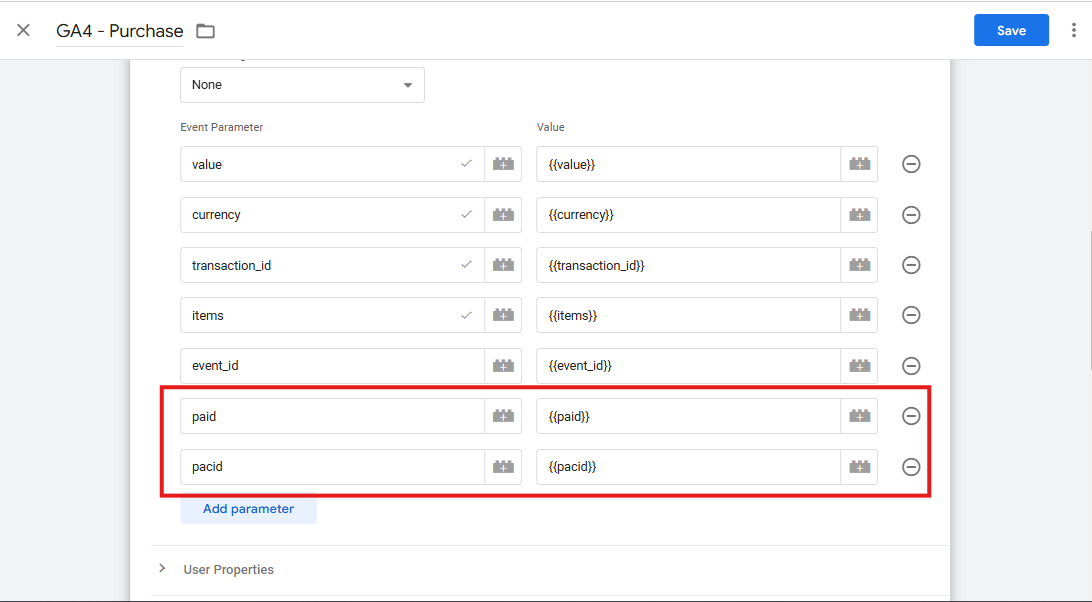Save the GA4 - Purchase tag
This screenshot has width=1092, height=602.
click(1011, 30)
